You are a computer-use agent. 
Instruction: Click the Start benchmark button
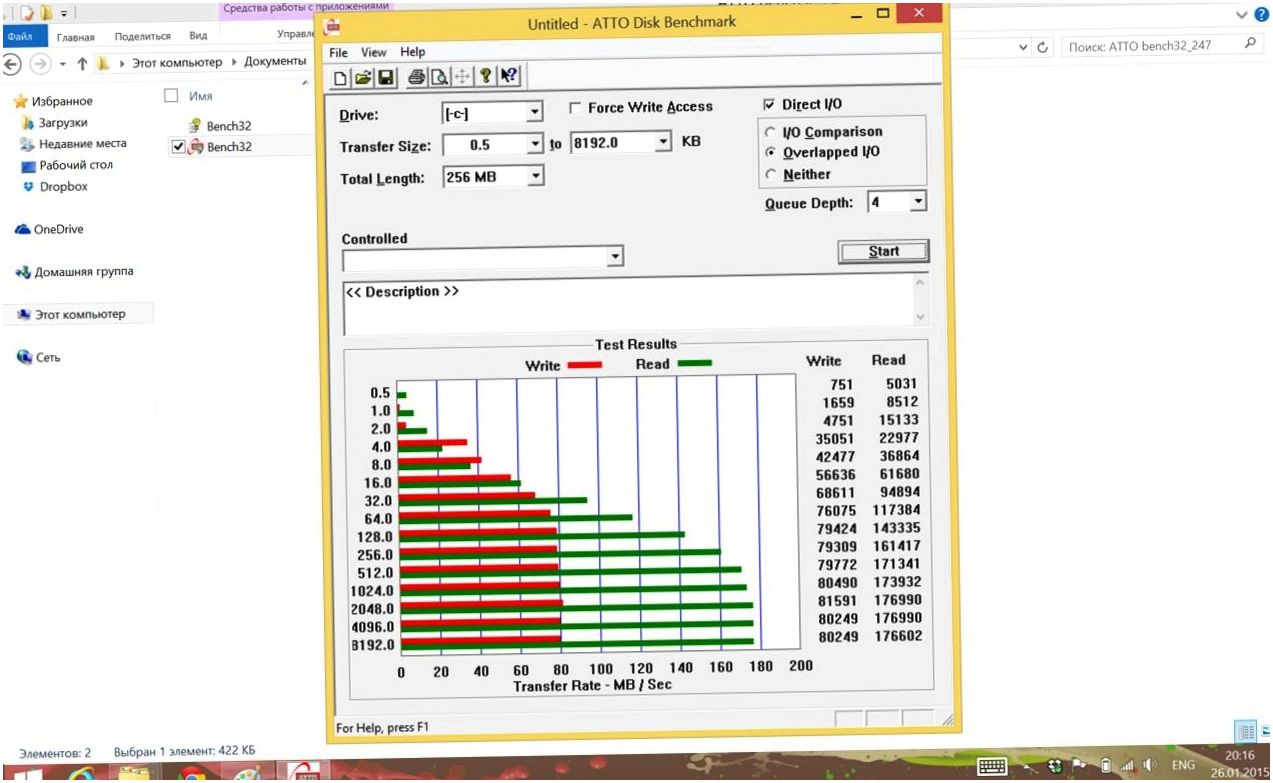click(x=884, y=251)
